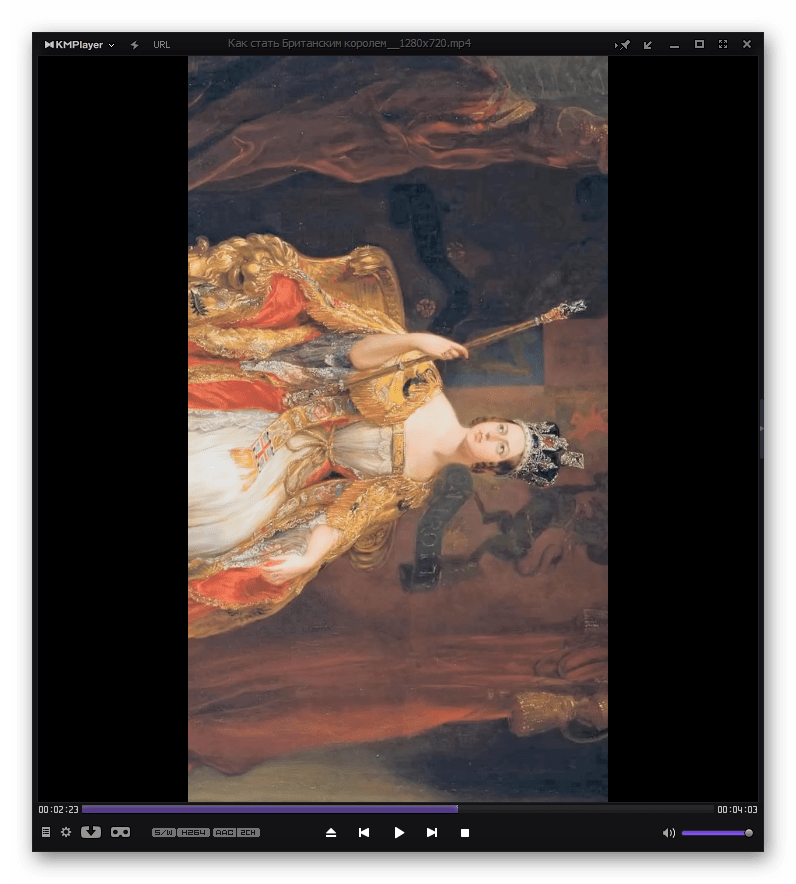Click the lightning bolt icon in title bar
This screenshot has height=884, width=796.
134,45
